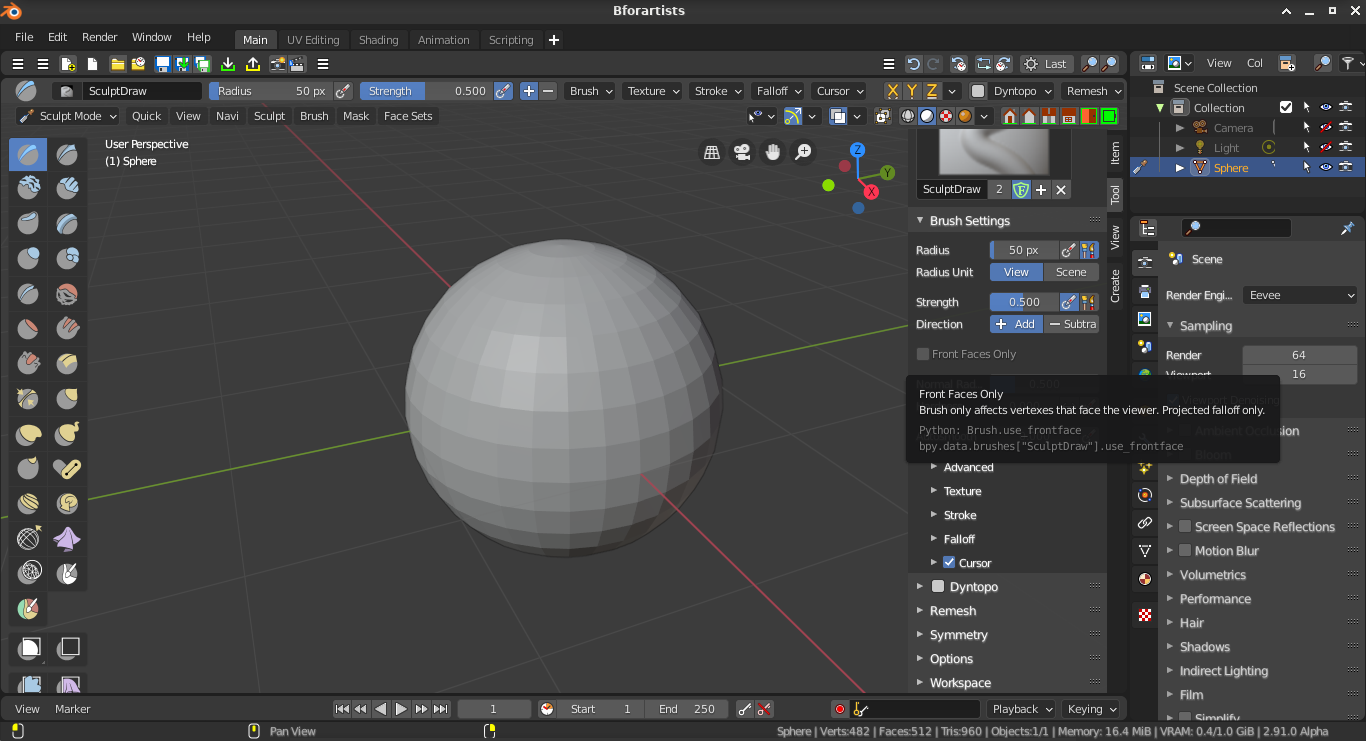Select the Draw Face Sets tool
The width and height of the screenshot is (1366, 741).
click(x=28, y=609)
